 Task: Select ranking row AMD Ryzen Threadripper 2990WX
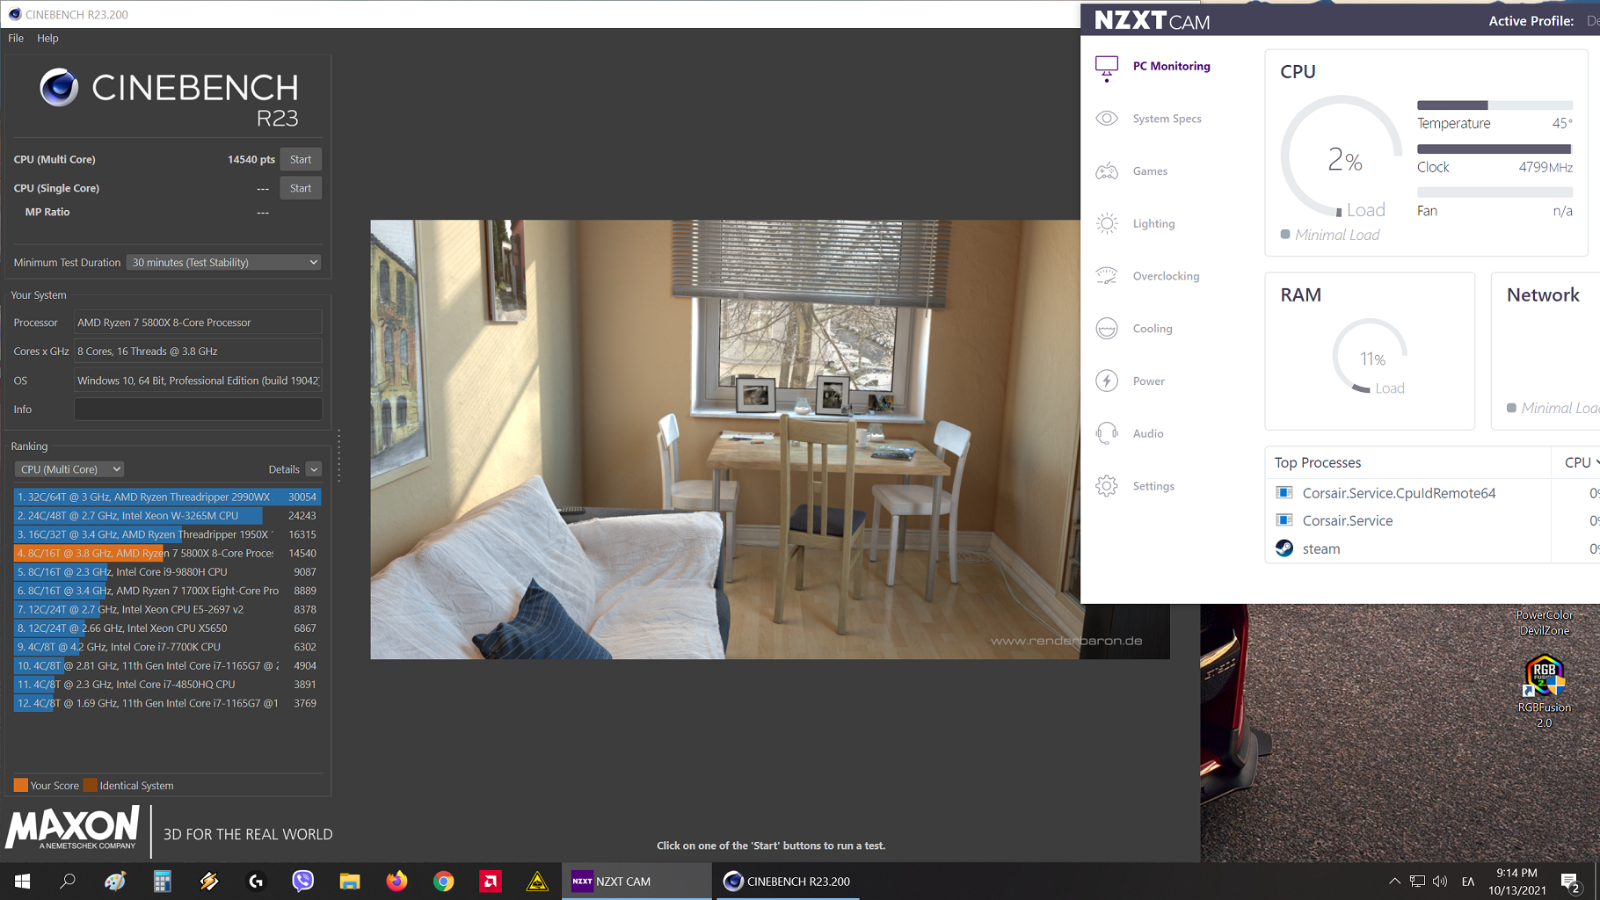(167, 497)
